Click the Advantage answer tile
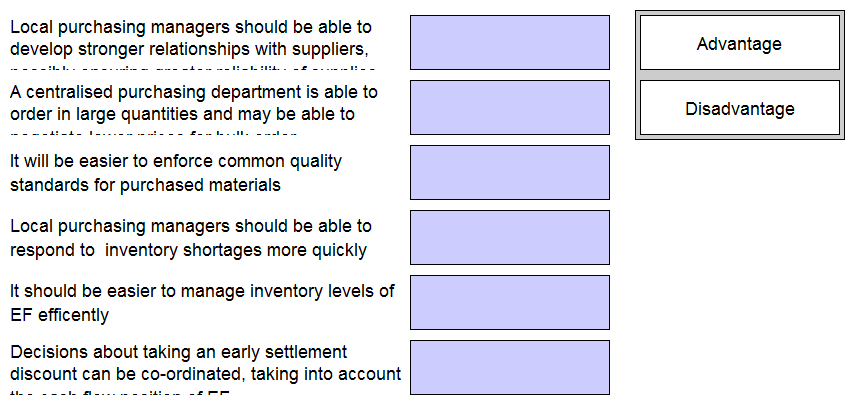This screenshot has width=858, height=414. tap(739, 43)
